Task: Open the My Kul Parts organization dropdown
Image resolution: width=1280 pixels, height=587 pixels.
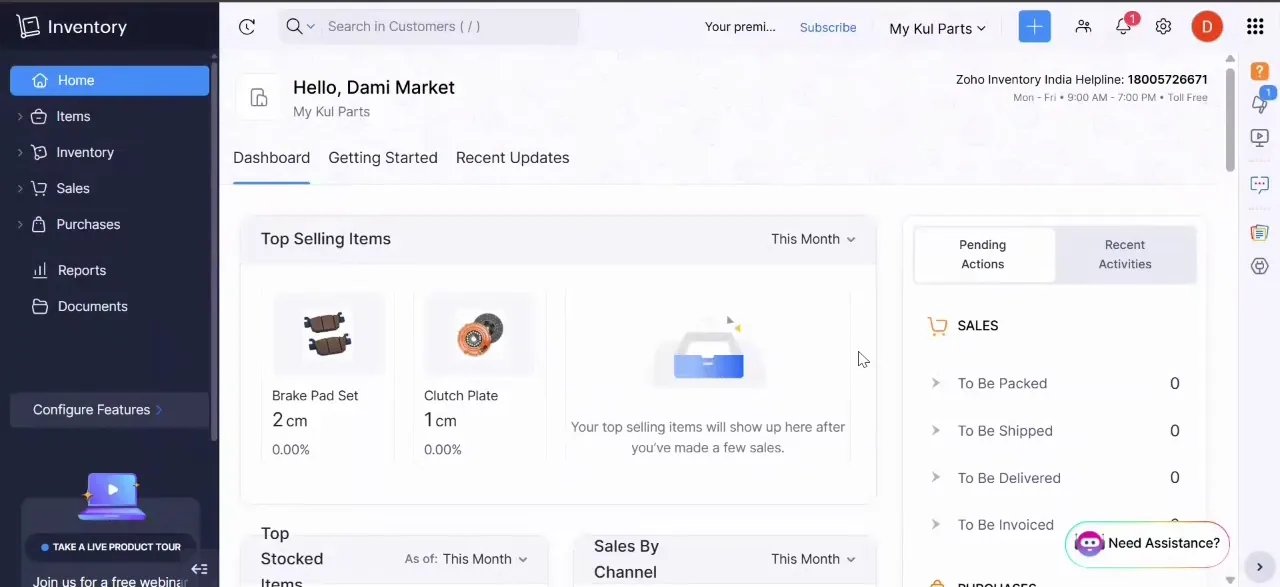Action: (x=937, y=28)
